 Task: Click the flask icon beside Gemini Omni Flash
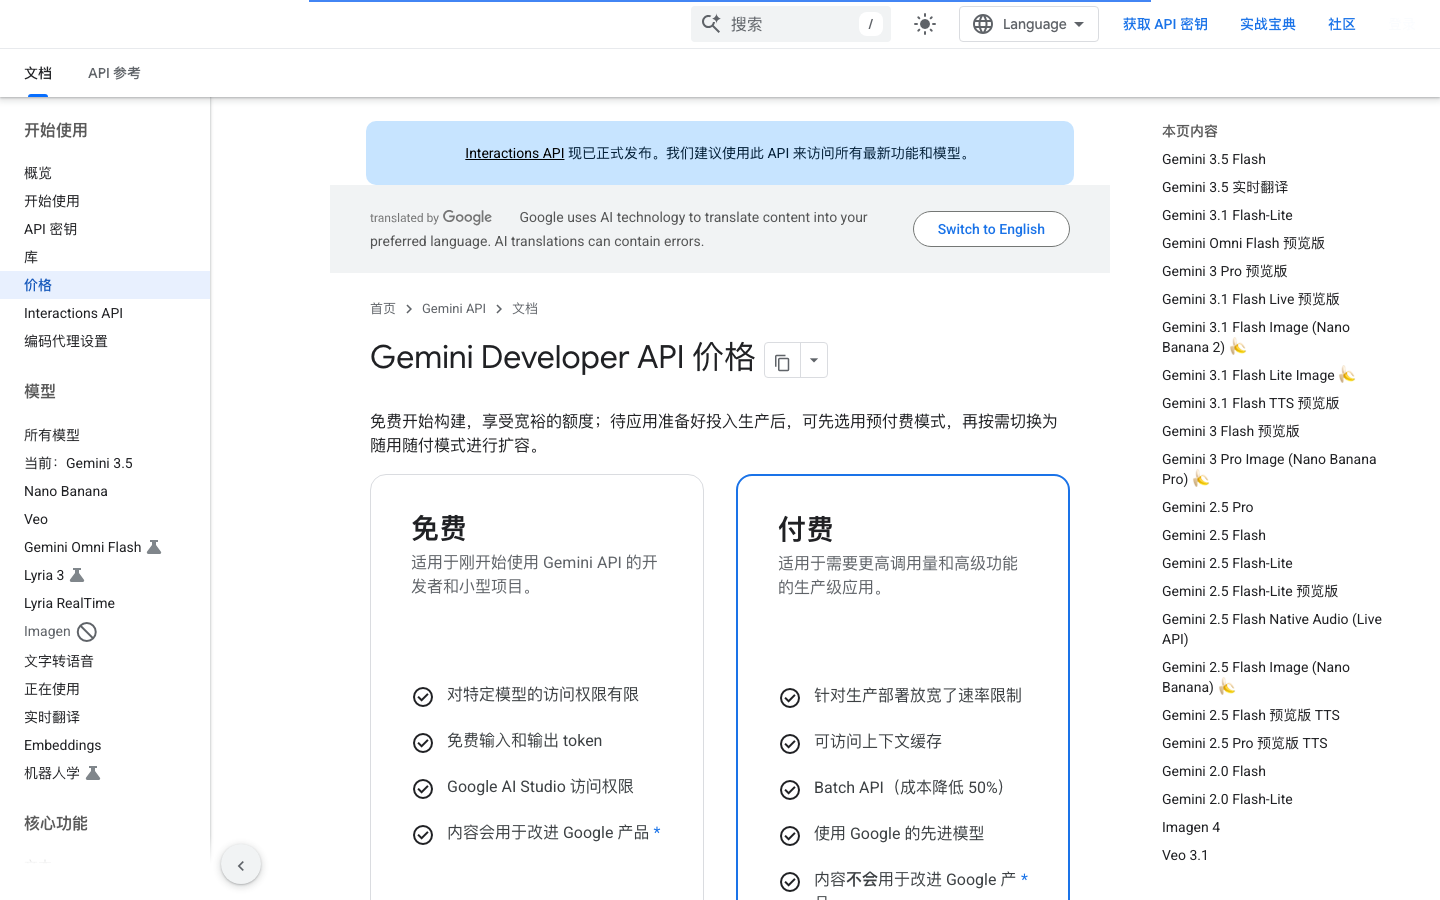(x=154, y=547)
